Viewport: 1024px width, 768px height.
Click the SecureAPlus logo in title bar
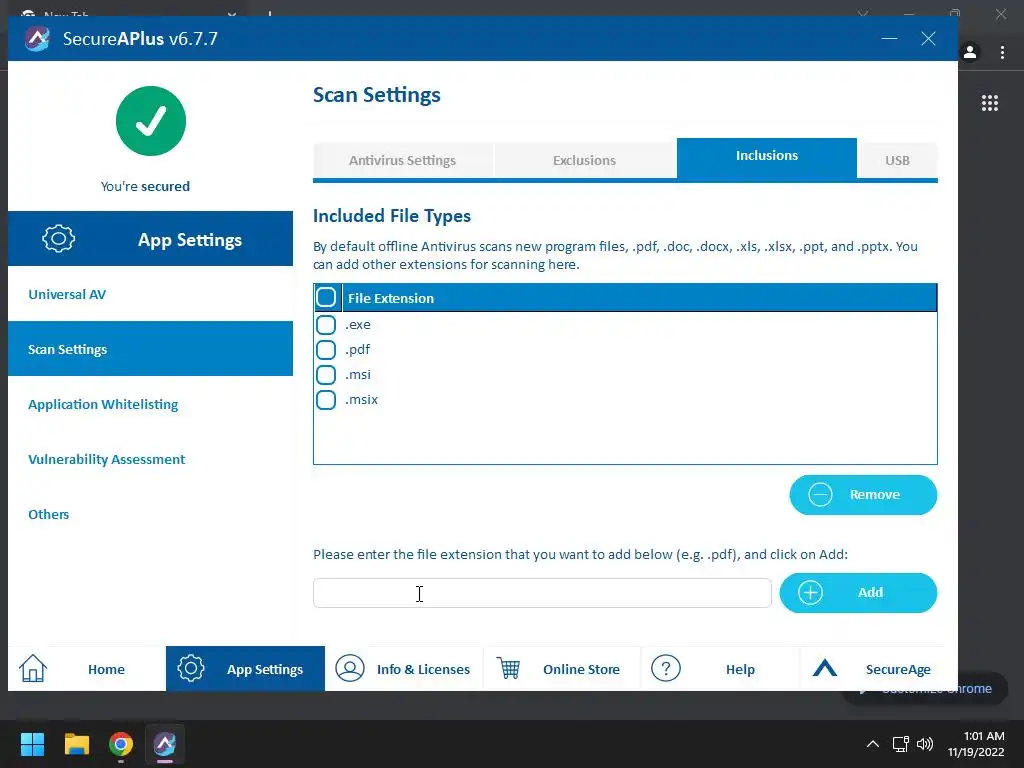pos(37,39)
